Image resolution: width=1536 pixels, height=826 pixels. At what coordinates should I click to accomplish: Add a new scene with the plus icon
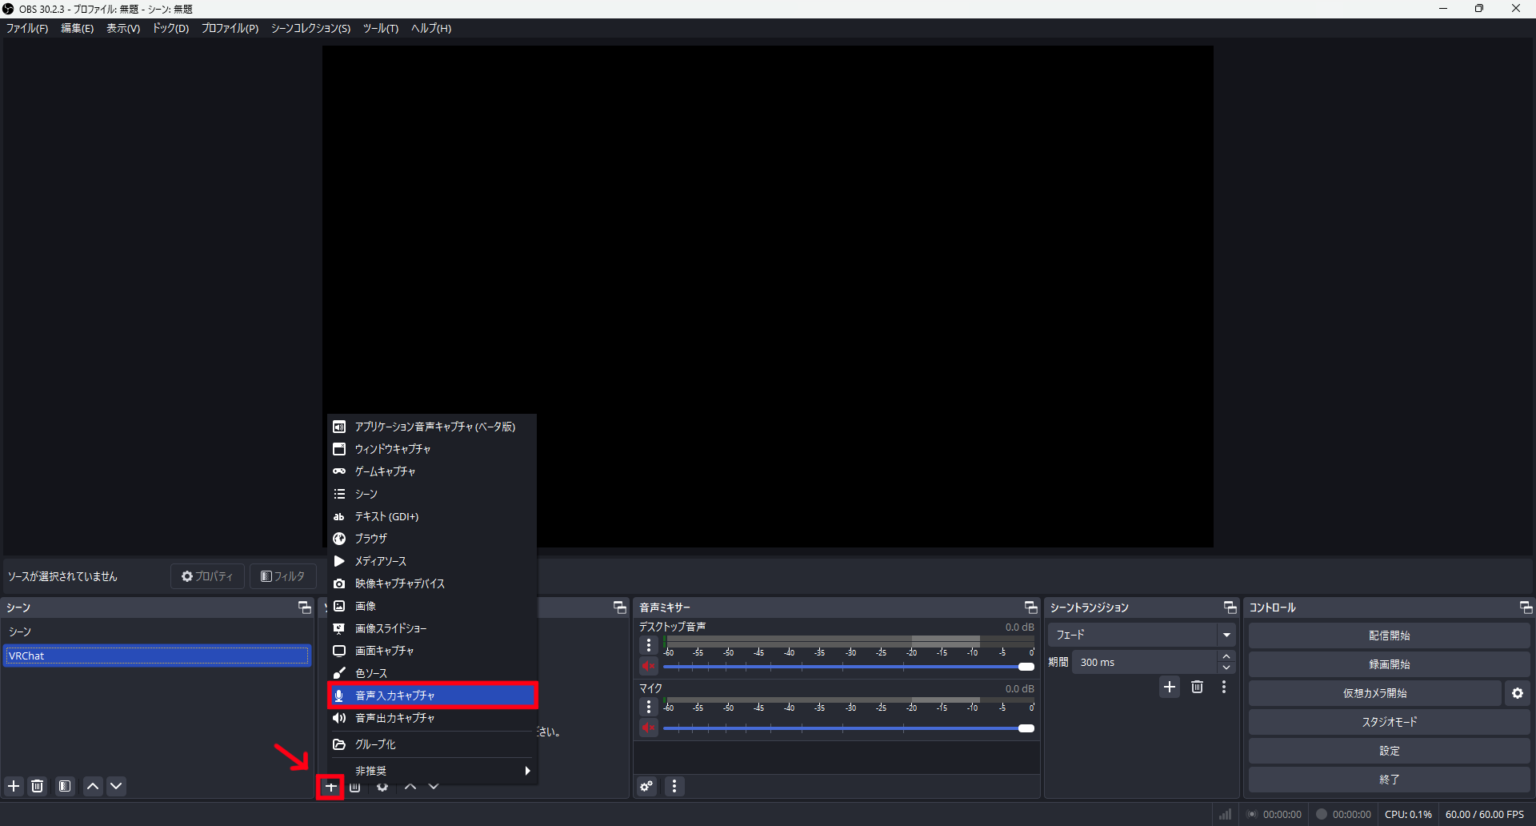(13, 786)
